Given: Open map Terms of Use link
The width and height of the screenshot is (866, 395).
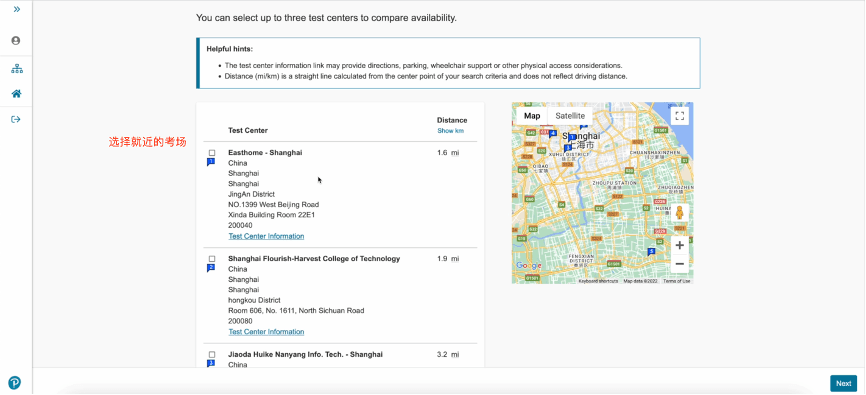Looking at the screenshot, I should coord(677,281).
